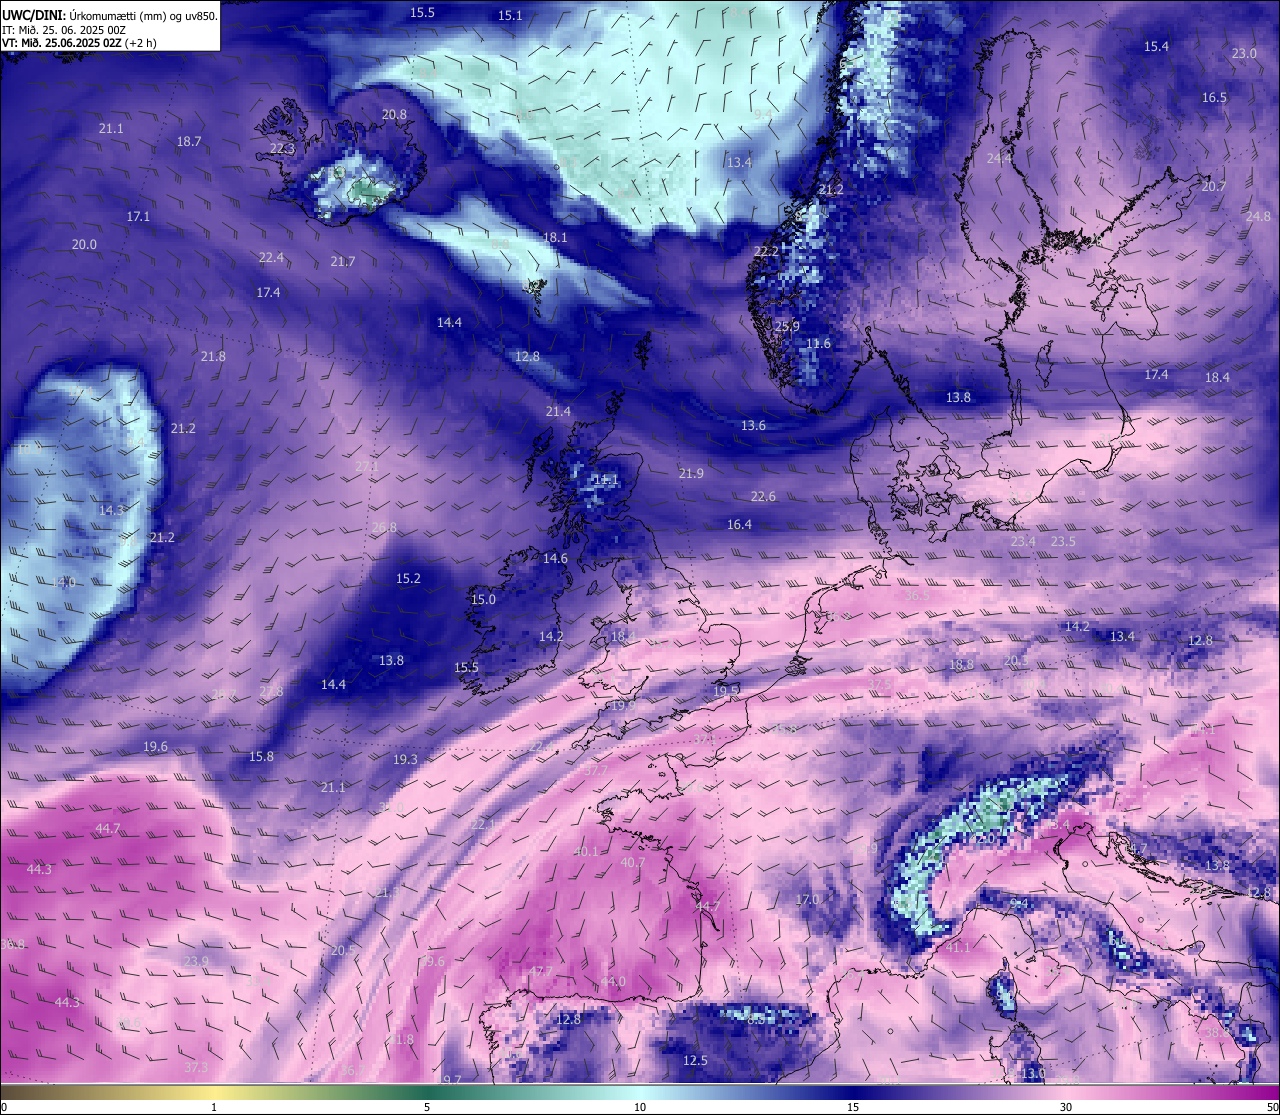Screen dimensions: 1280x1115
Task: Select the '27.8' value label
Action: tap(271, 691)
